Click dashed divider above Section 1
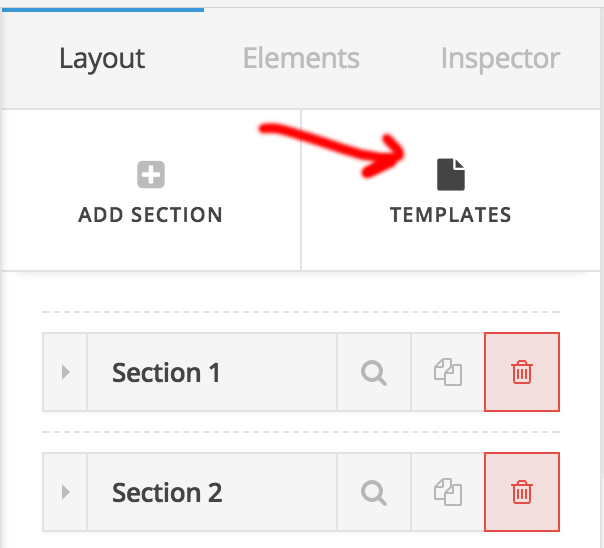This screenshot has width=604, height=548. (300, 312)
